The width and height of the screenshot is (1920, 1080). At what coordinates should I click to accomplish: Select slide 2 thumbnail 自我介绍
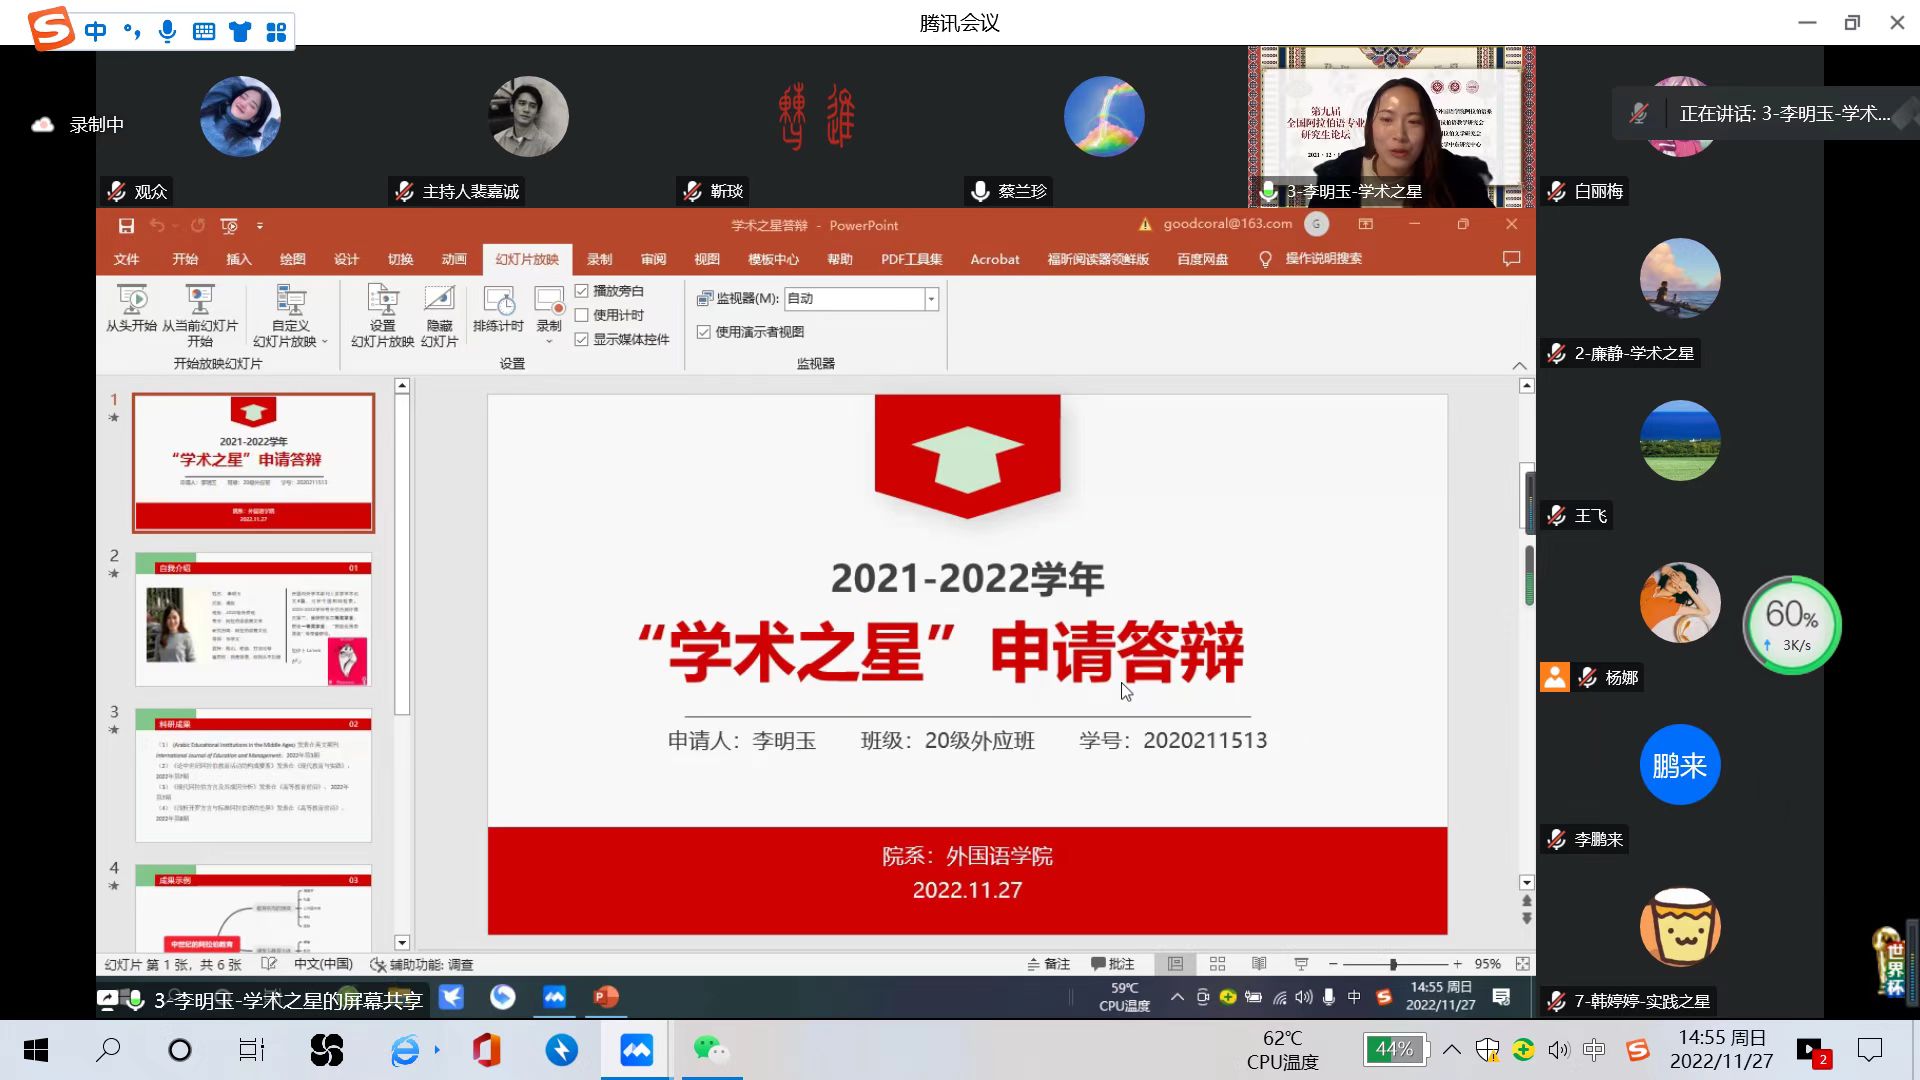point(254,619)
